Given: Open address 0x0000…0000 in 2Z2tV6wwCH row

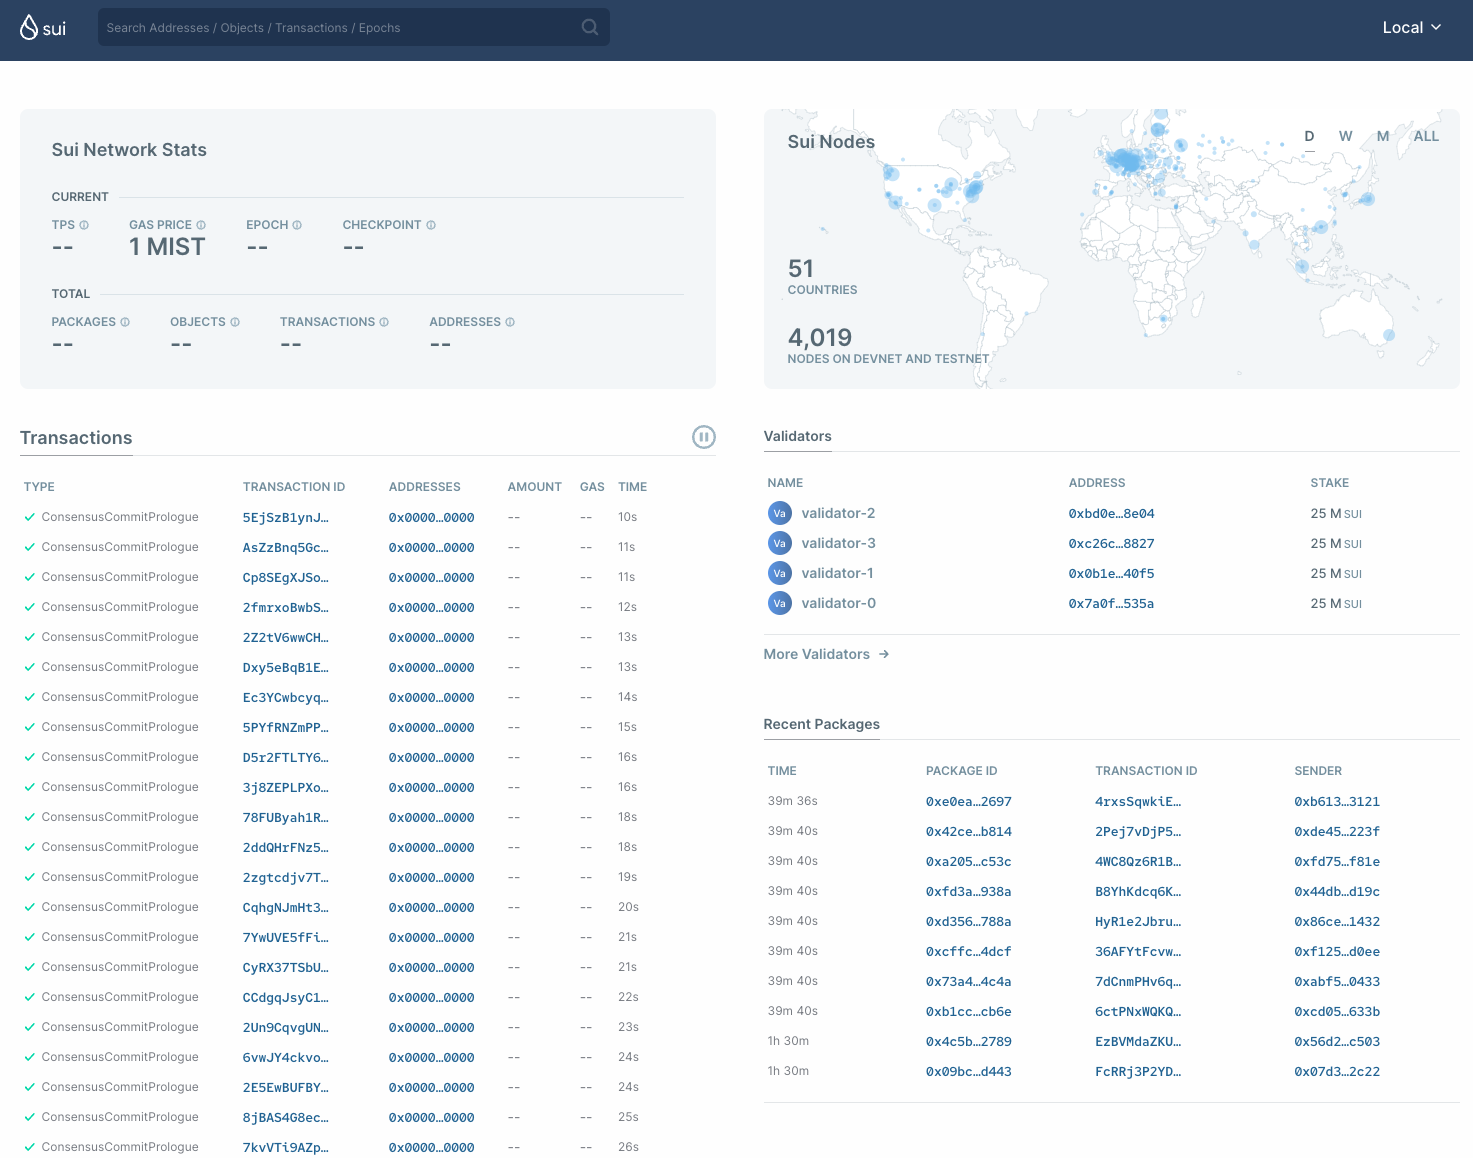Looking at the screenshot, I should [431, 637].
